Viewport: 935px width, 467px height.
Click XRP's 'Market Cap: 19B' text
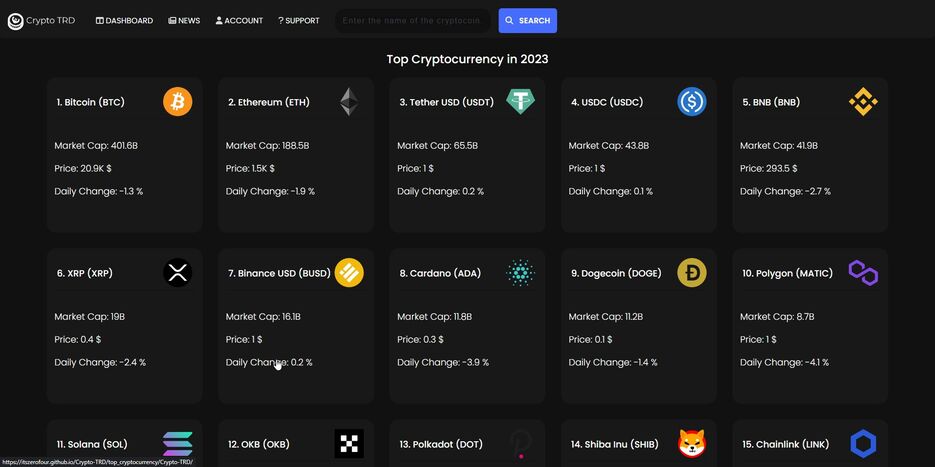pos(89,317)
